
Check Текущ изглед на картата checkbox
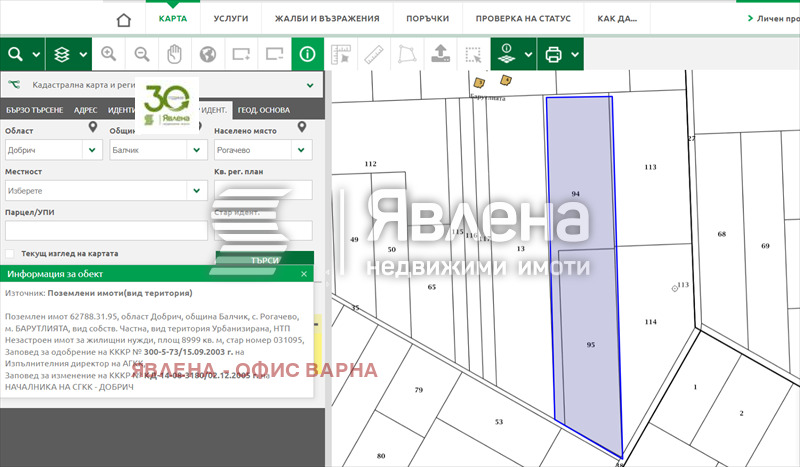coord(11,254)
